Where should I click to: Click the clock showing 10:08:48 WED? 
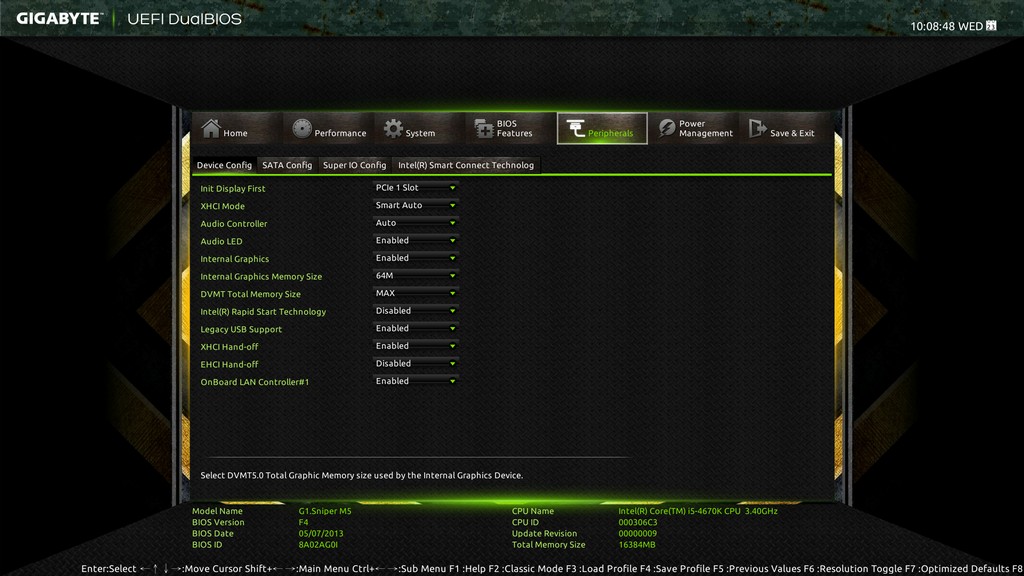(946, 26)
